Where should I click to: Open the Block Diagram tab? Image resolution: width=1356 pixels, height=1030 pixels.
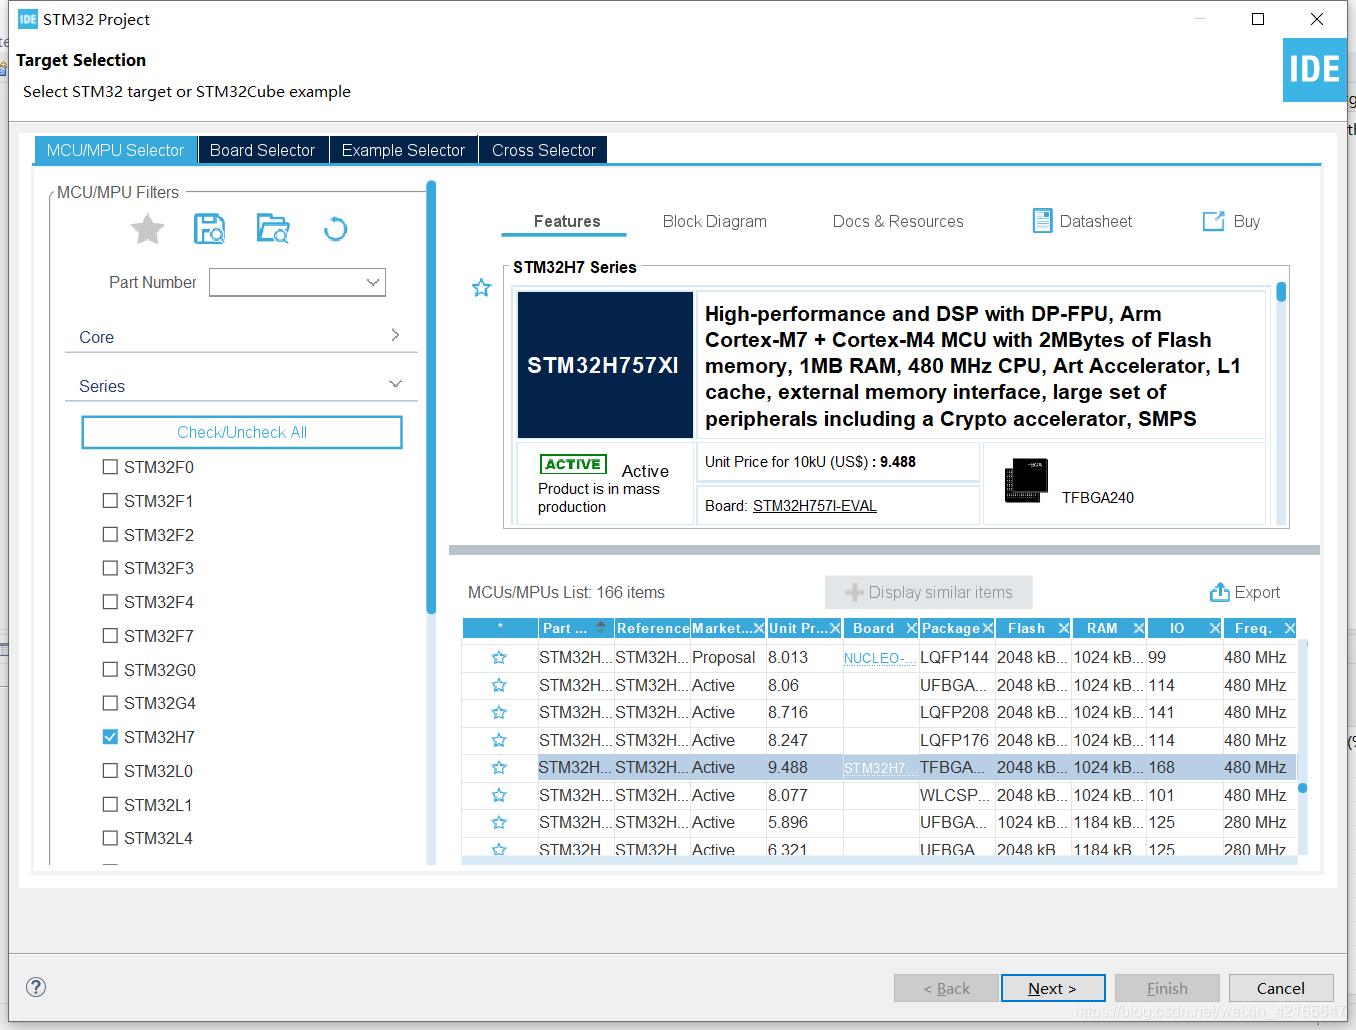715,221
